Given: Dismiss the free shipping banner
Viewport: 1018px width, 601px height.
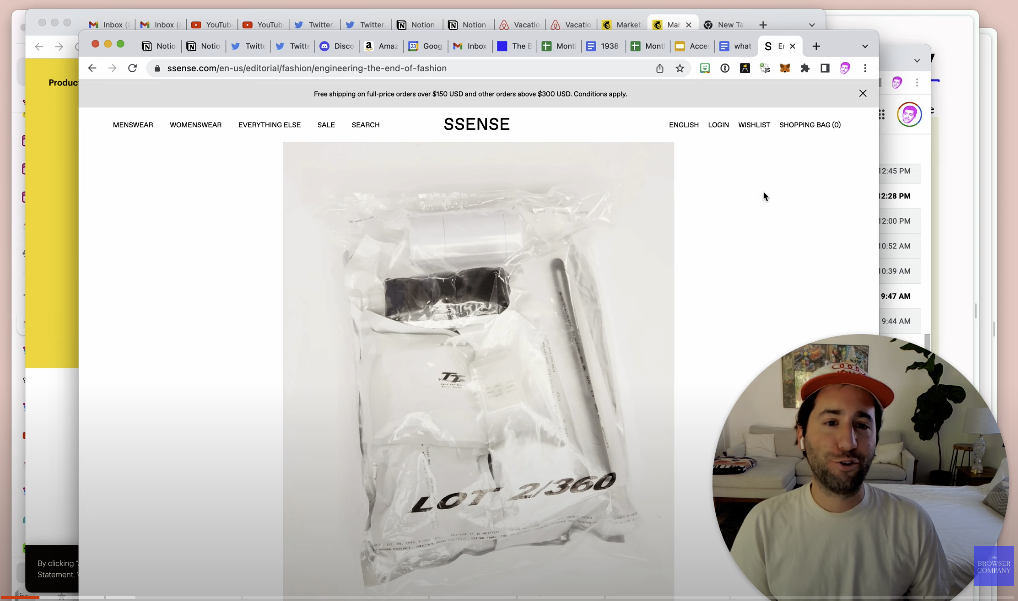Looking at the screenshot, I should point(863,93).
